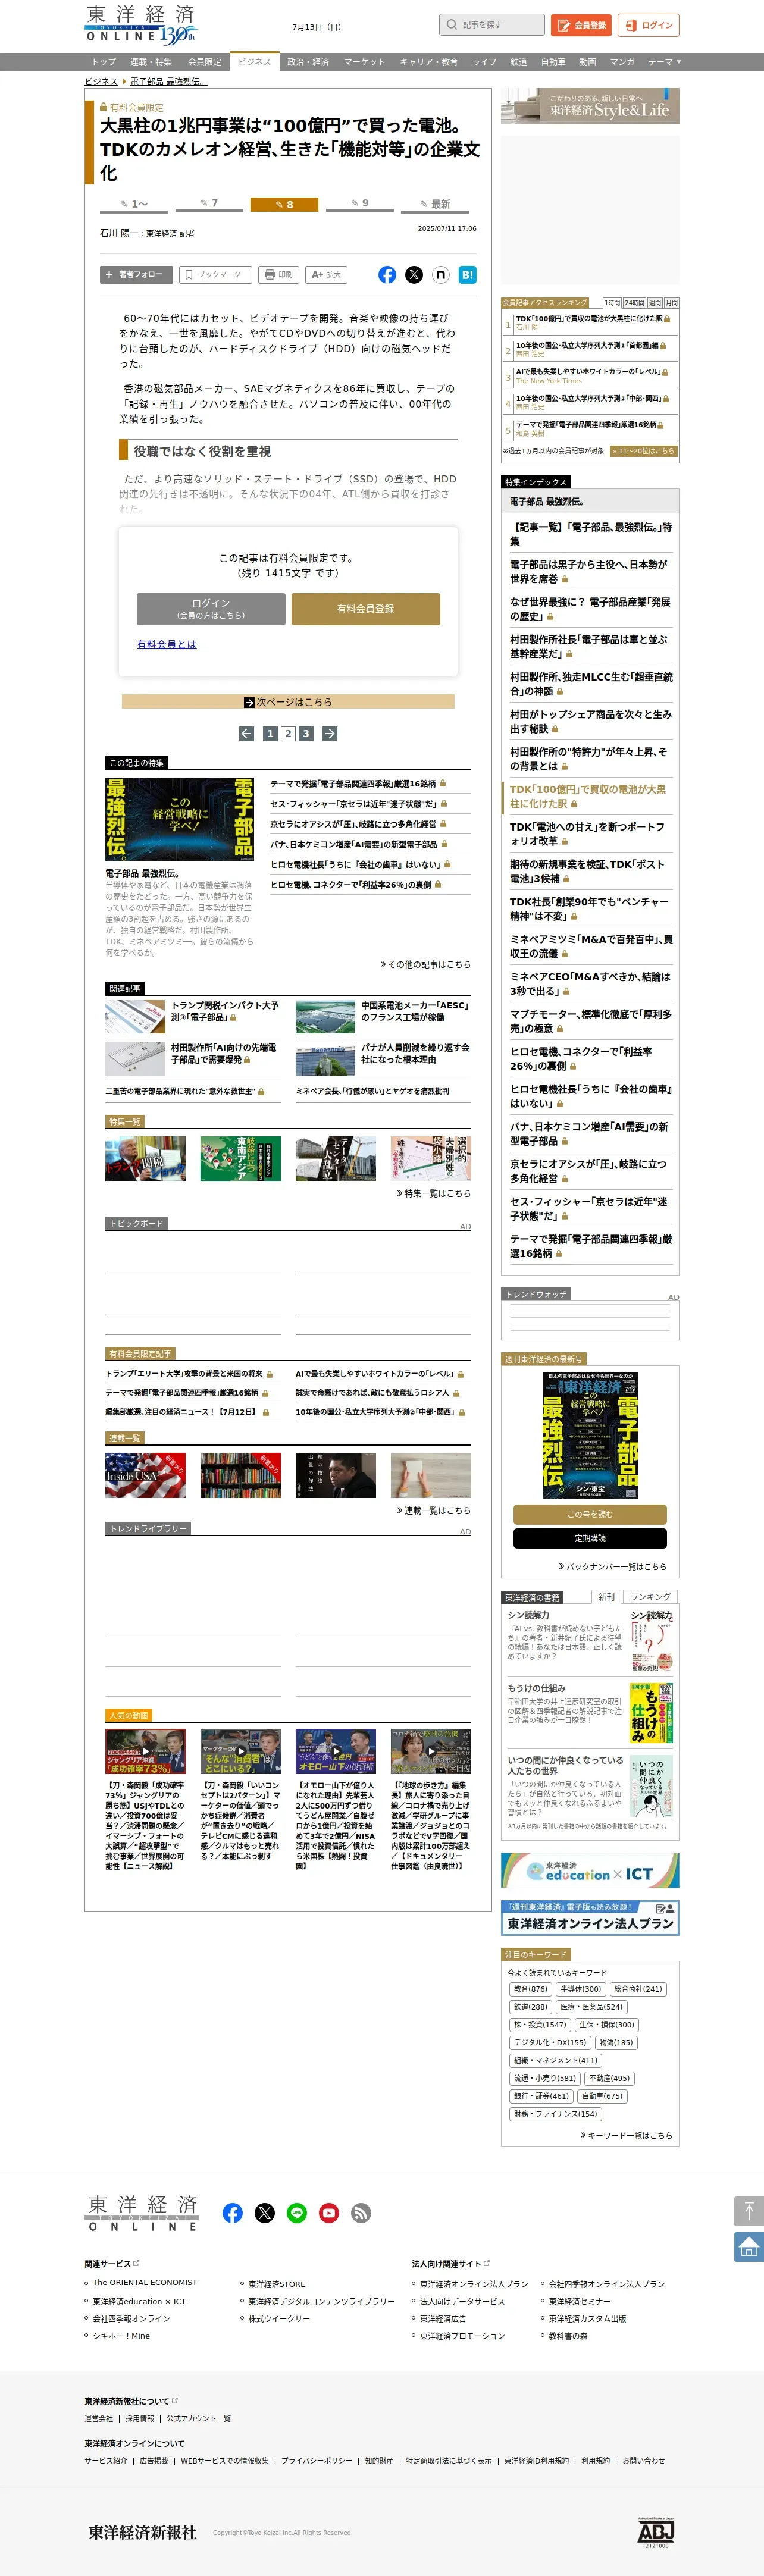Share article on Hatena Bookmark
This screenshot has height=2576, width=764.
(x=467, y=275)
